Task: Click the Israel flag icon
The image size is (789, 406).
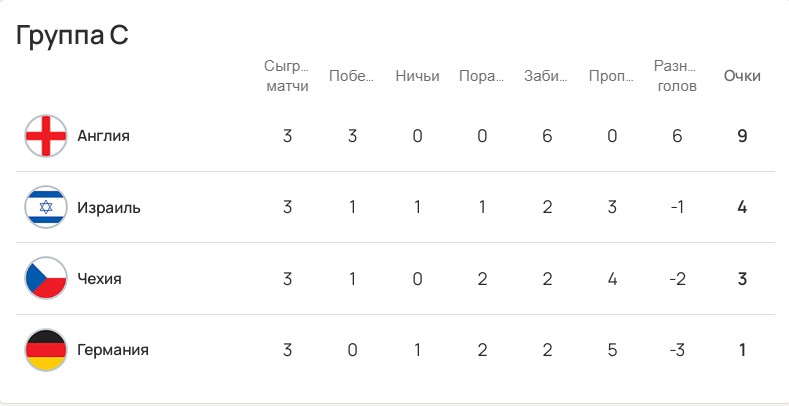Action: pos(45,208)
